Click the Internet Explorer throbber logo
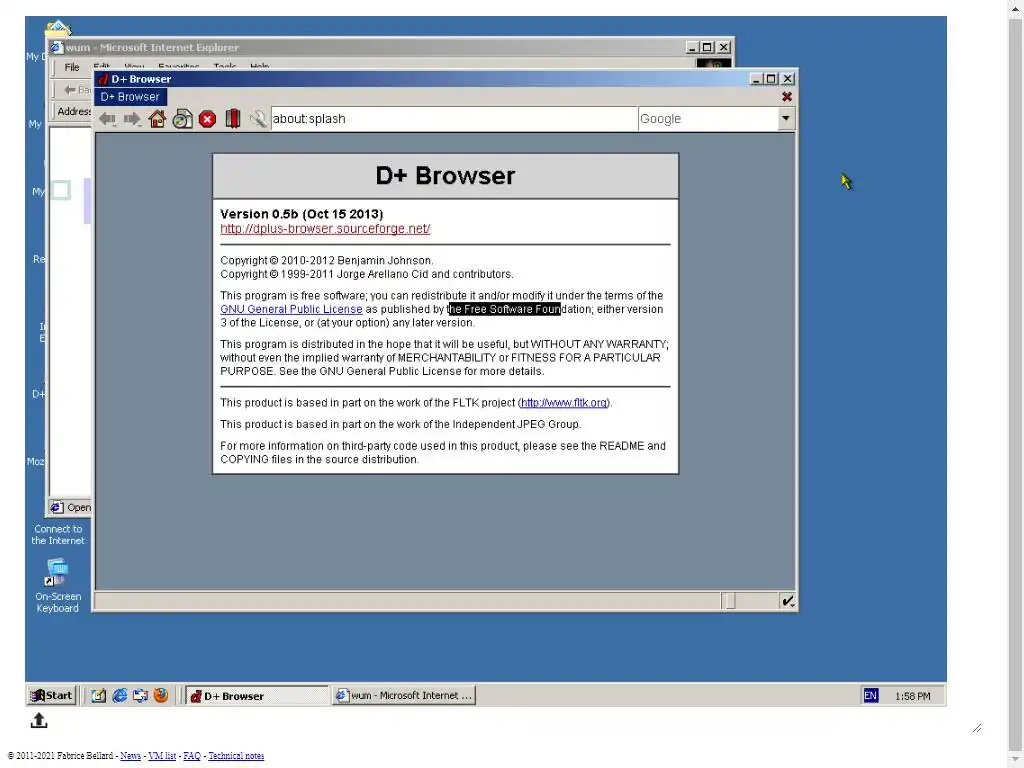Viewport: 1024px width, 768px height. [713, 63]
